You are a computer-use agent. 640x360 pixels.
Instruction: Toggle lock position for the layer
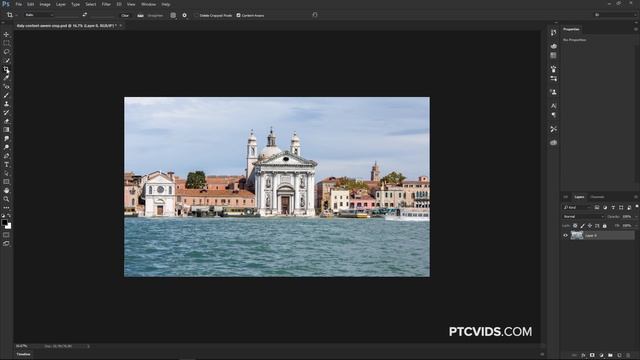(x=590, y=226)
